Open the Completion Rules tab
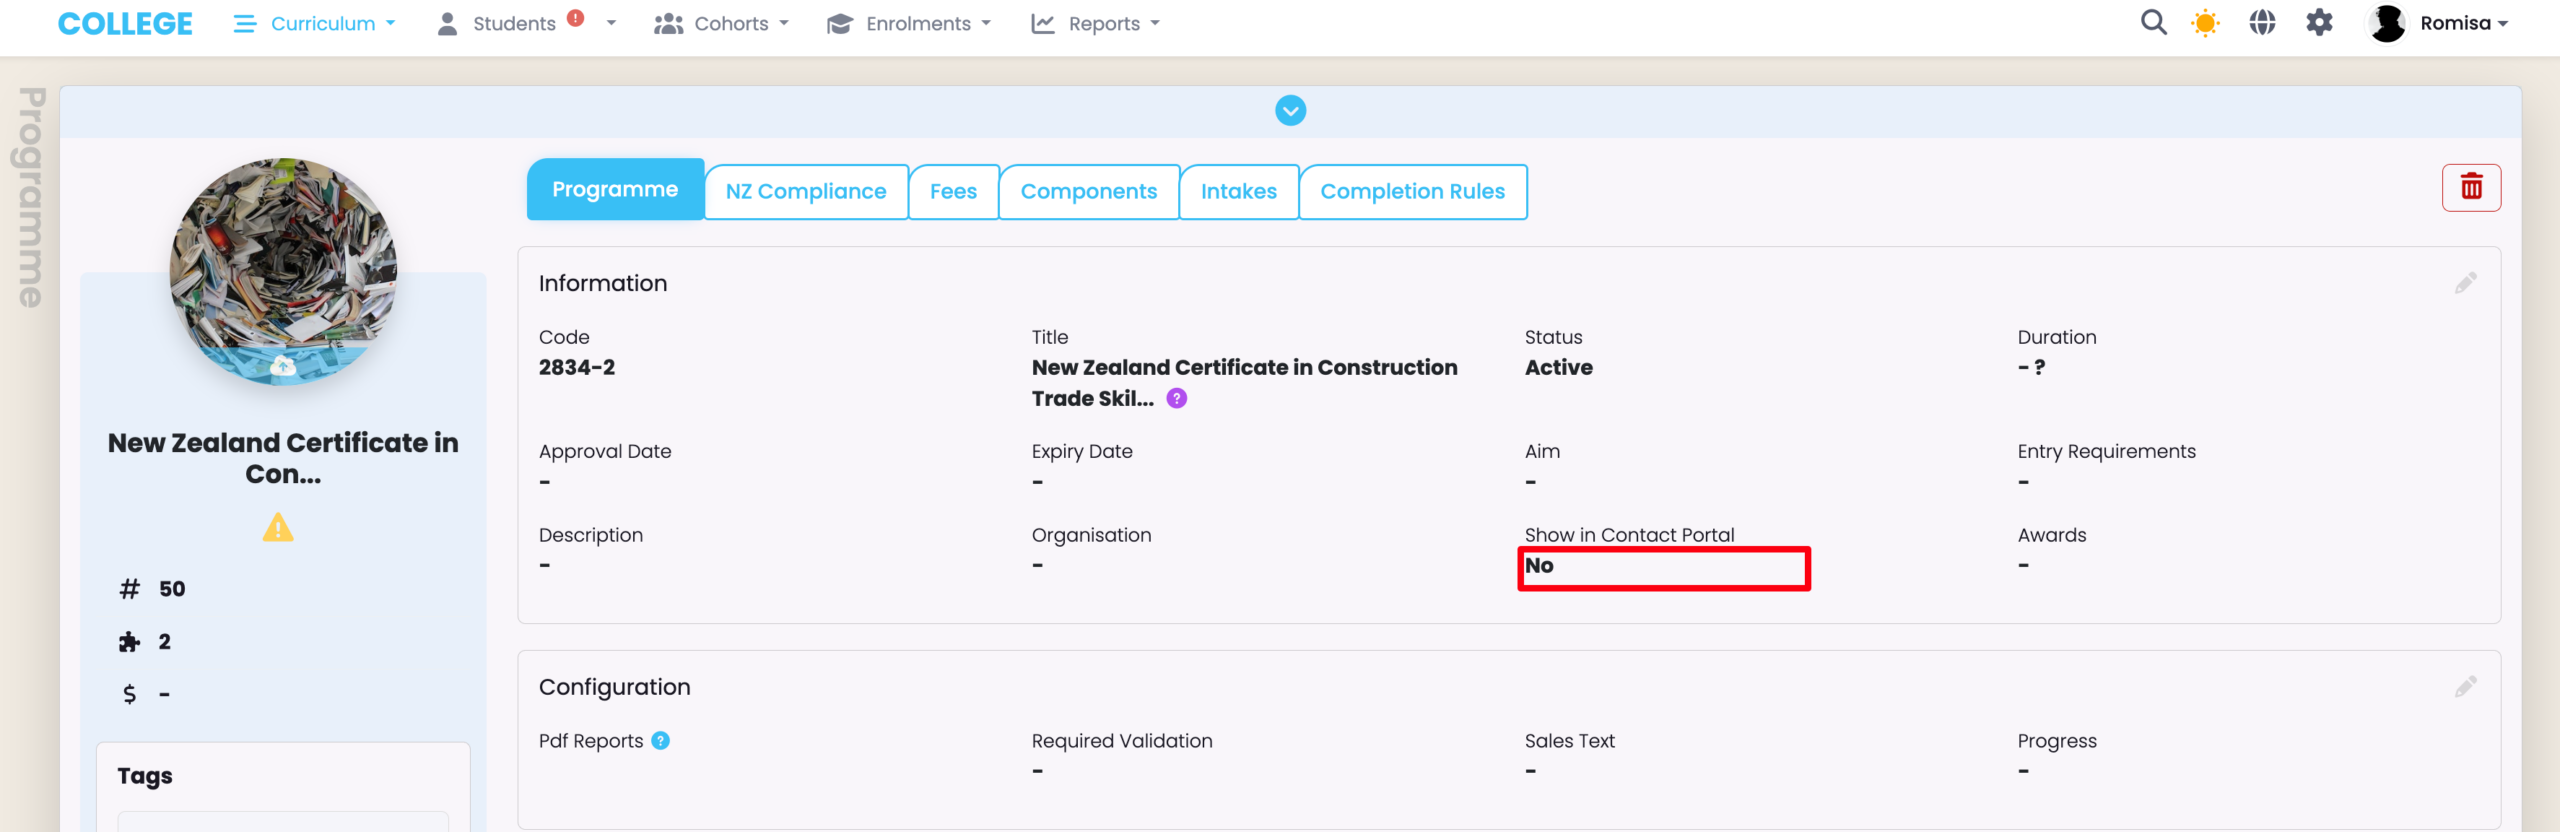The image size is (2560, 832). click(x=1412, y=192)
